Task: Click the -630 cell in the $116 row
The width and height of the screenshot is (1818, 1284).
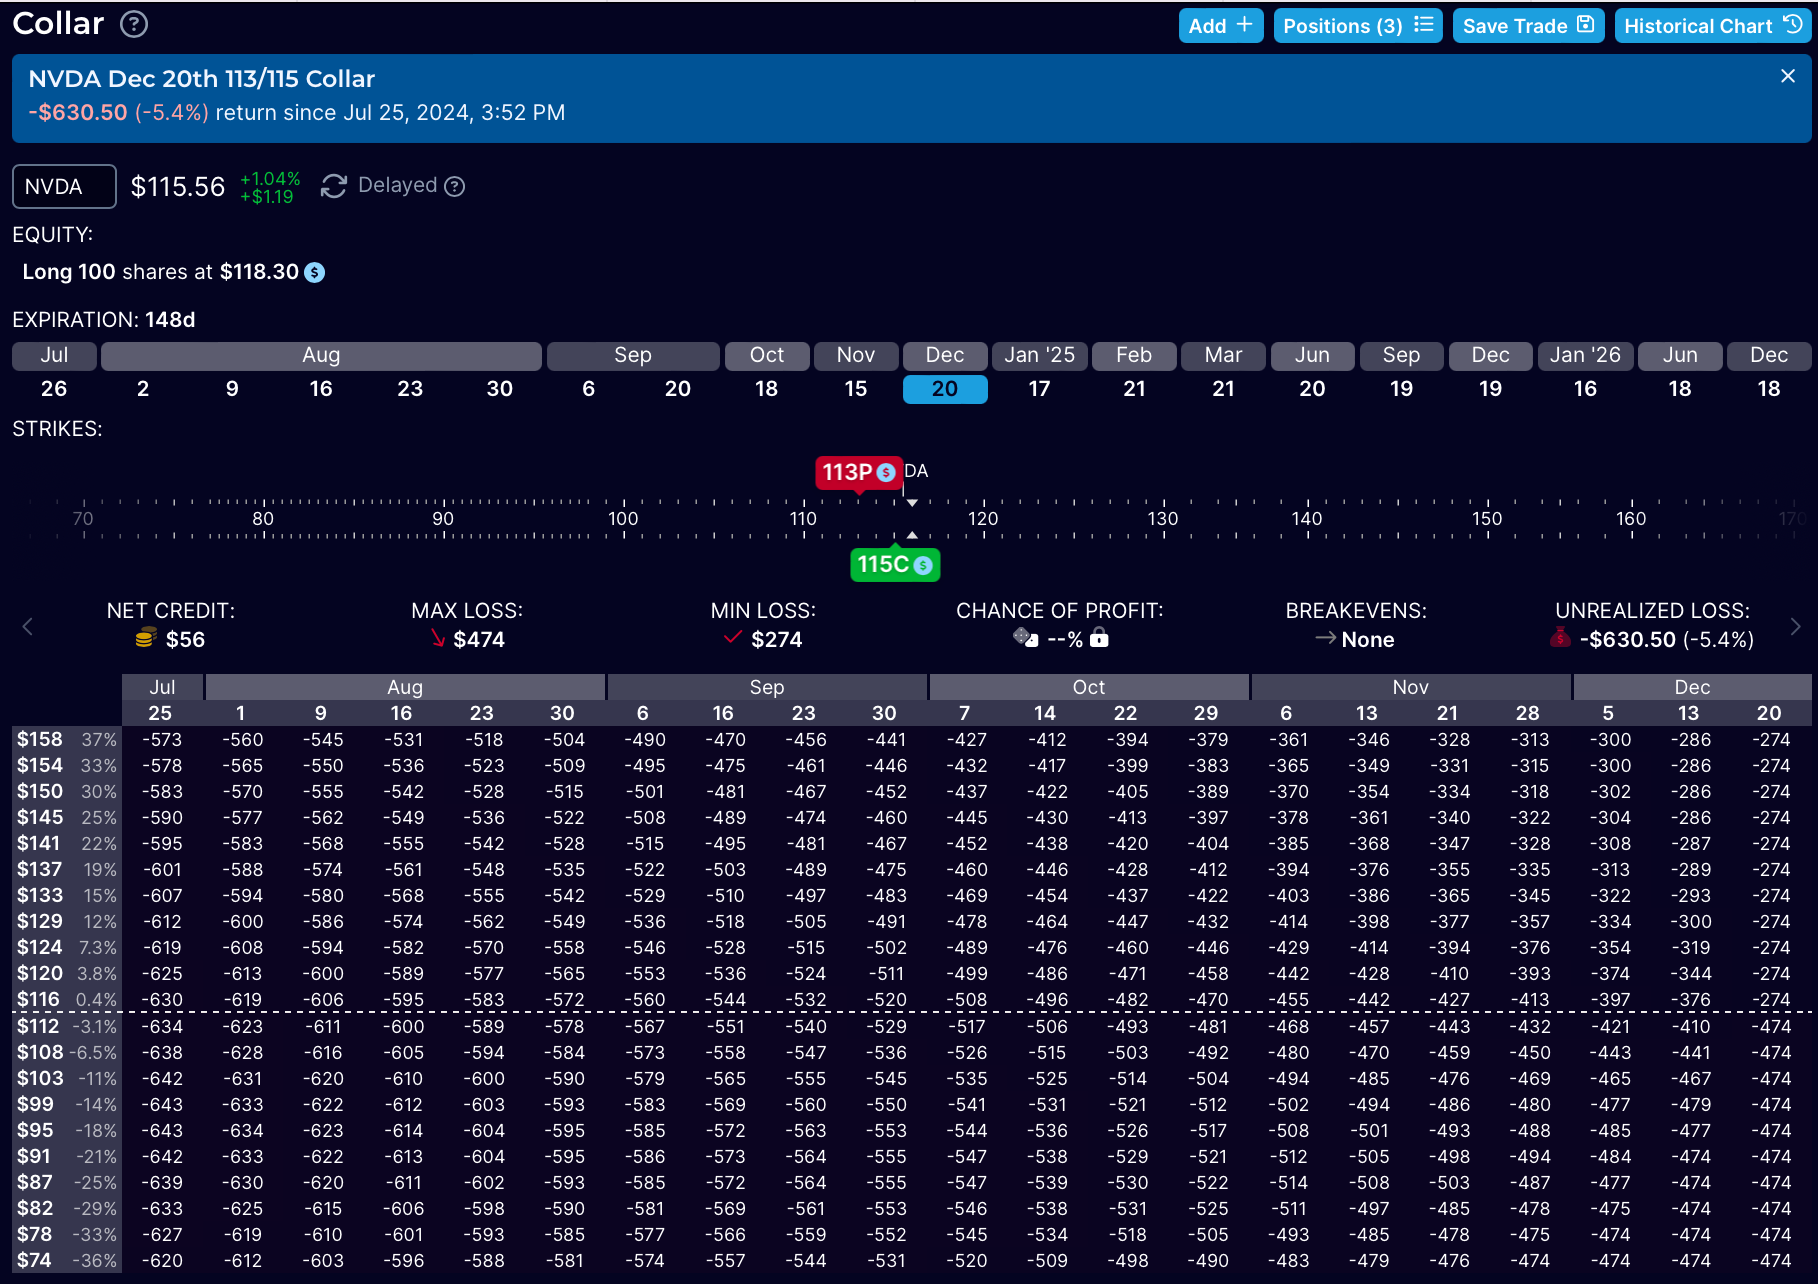Action: (x=162, y=999)
